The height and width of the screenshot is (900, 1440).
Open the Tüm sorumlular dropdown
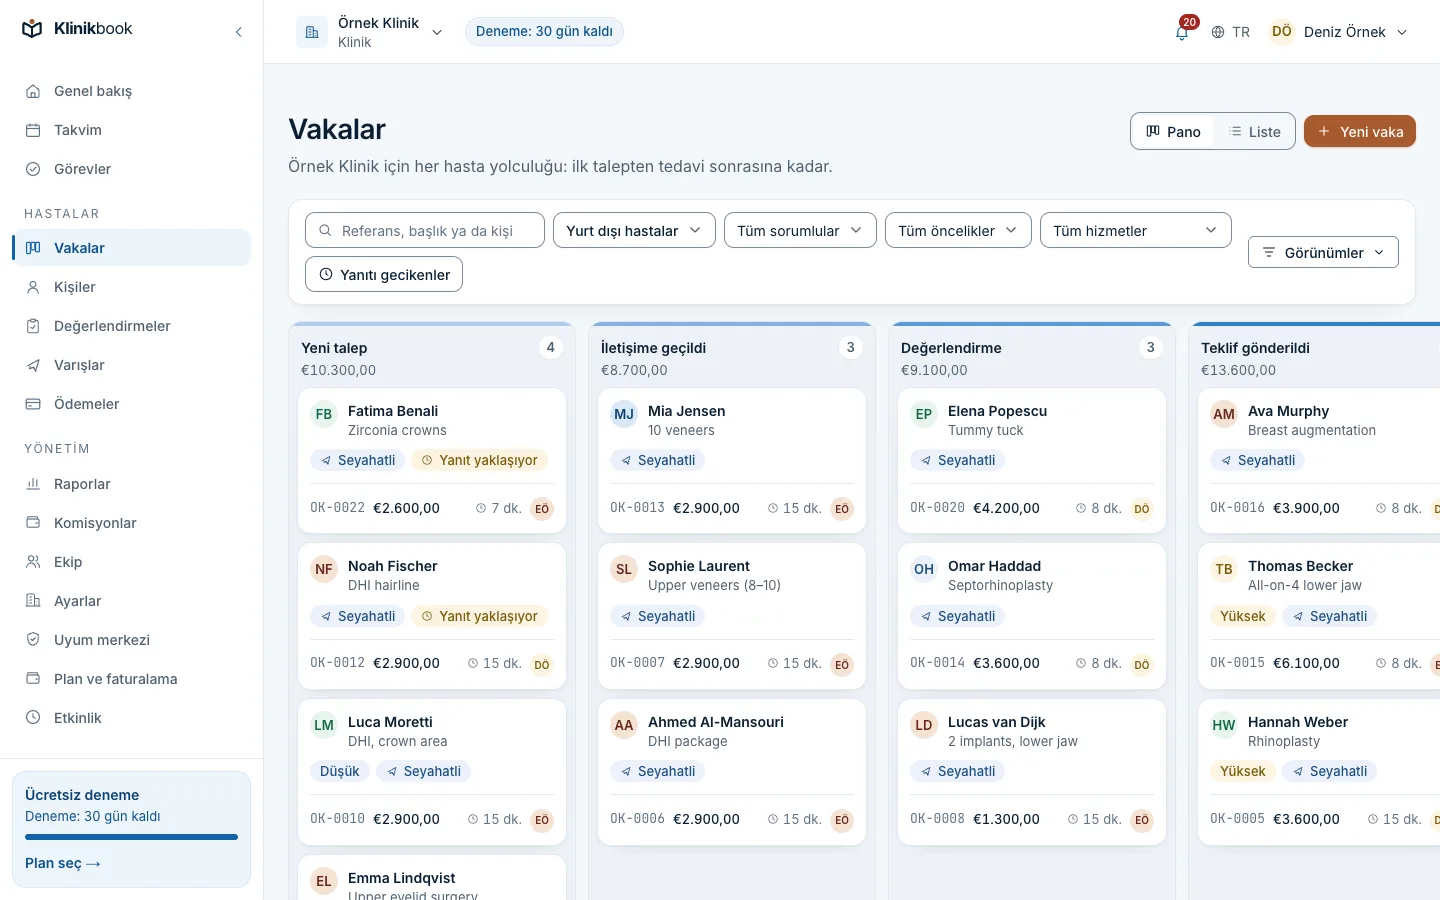coord(800,230)
